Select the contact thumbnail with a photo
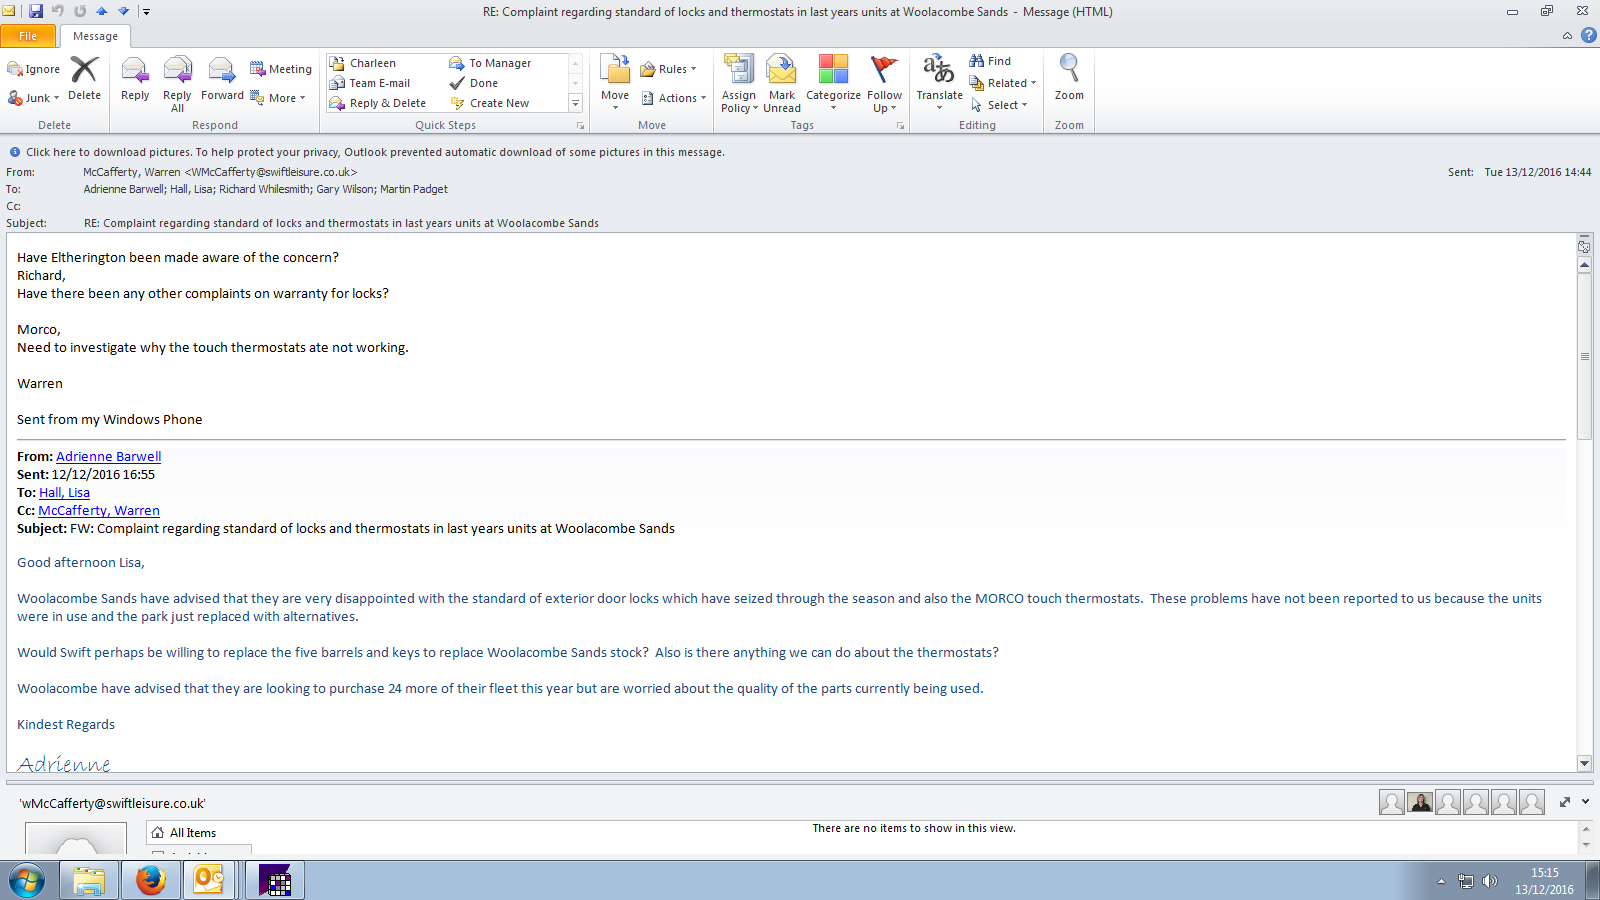Viewport: 1600px width, 900px height. (1420, 802)
